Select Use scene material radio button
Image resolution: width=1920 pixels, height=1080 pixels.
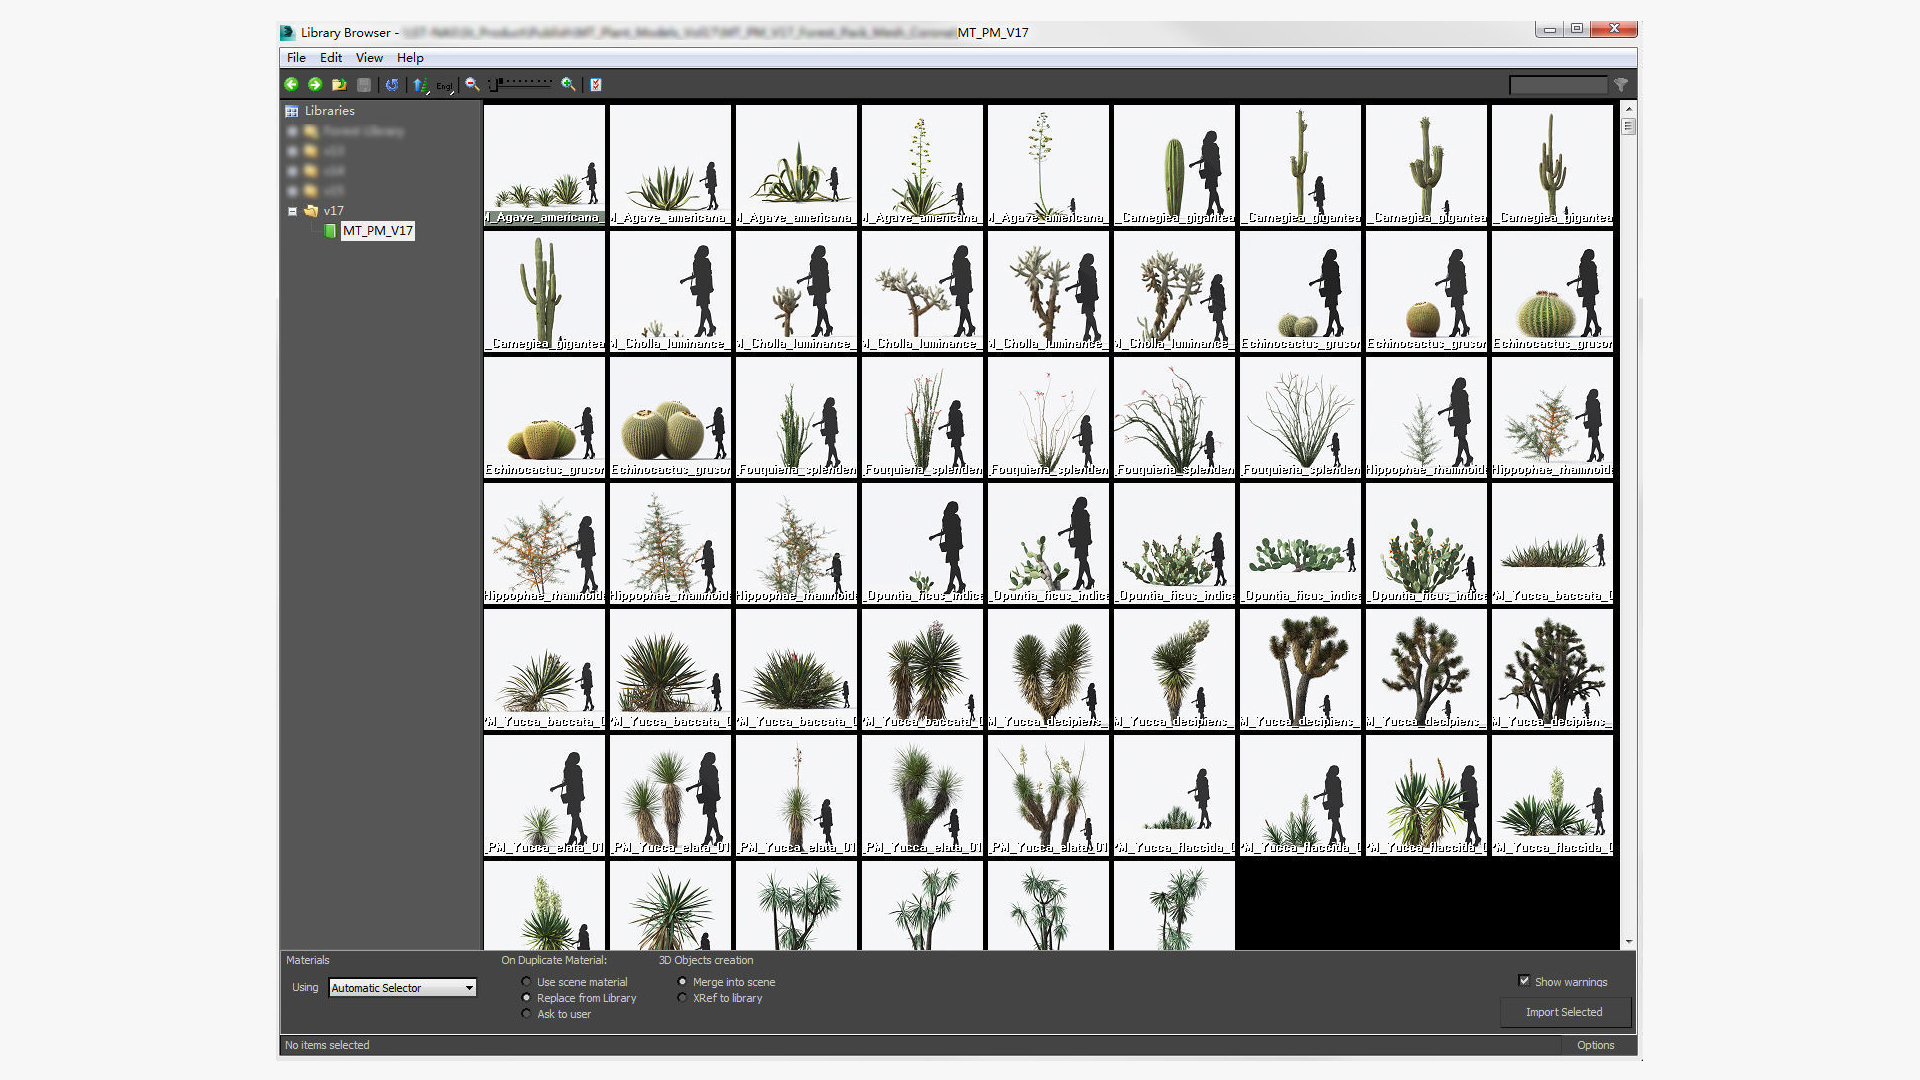pos(527,982)
